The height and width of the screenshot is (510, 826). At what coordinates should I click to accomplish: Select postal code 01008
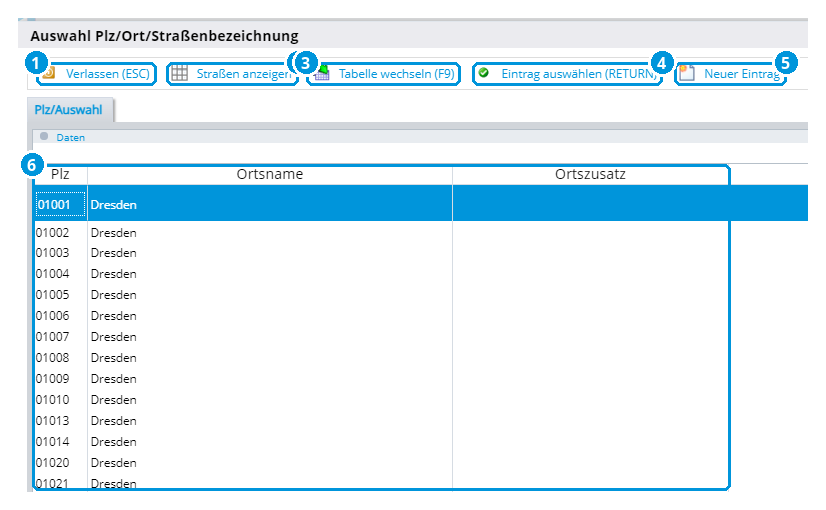pyautogui.click(x=53, y=358)
